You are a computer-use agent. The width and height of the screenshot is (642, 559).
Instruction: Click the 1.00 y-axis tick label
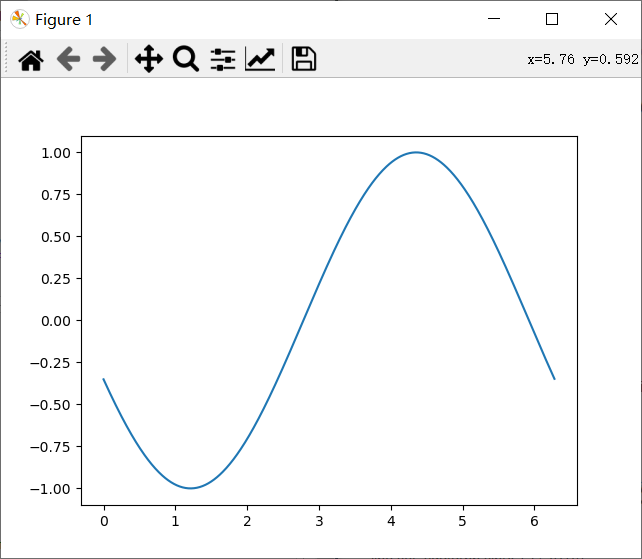pyautogui.click(x=56, y=153)
